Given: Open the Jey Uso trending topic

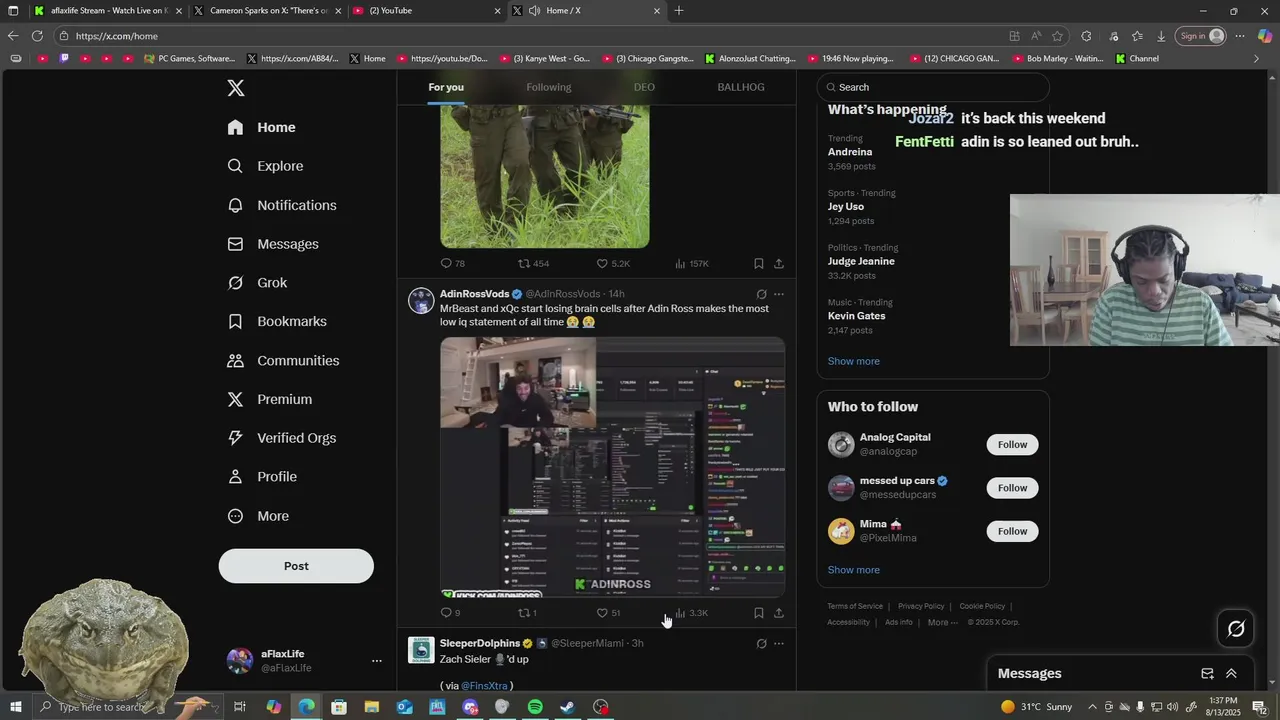Looking at the screenshot, I should 846,207.
